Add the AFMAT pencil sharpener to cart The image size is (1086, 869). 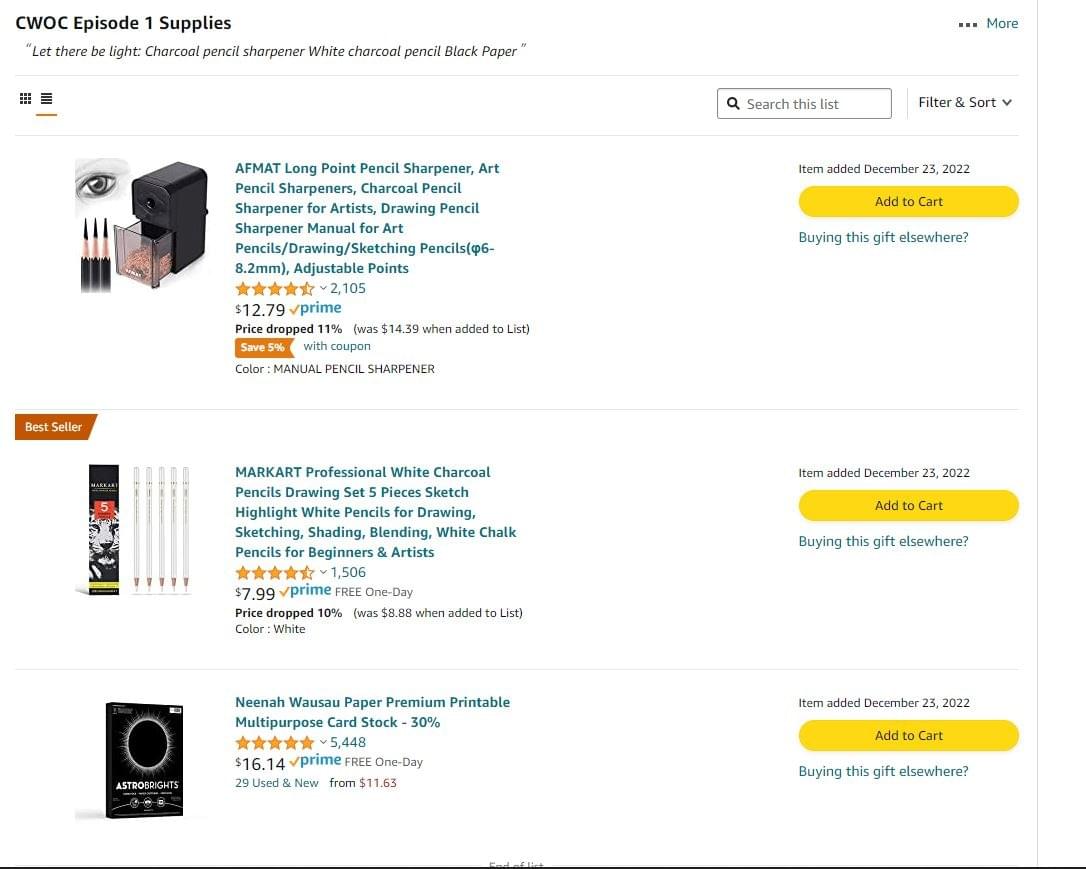tap(908, 201)
